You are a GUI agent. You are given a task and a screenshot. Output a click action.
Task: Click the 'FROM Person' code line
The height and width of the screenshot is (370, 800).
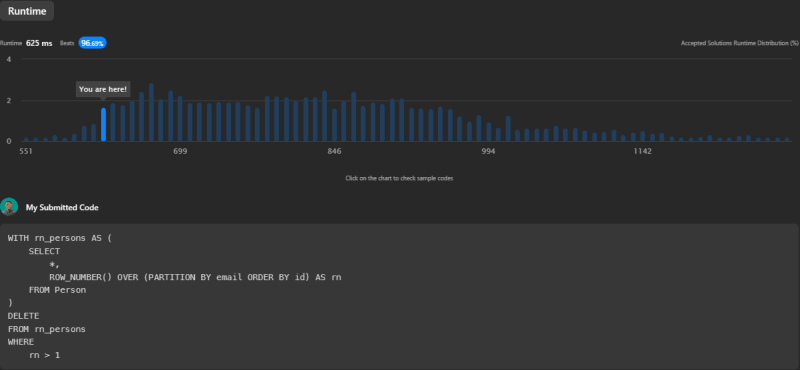[x=57, y=290]
